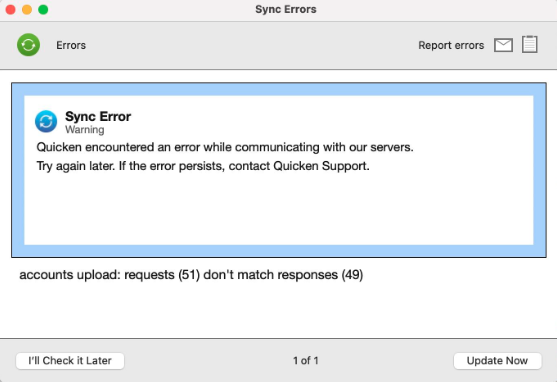557x382 pixels.
Task: Select the Sync Error heading
Action: point(98,116)
